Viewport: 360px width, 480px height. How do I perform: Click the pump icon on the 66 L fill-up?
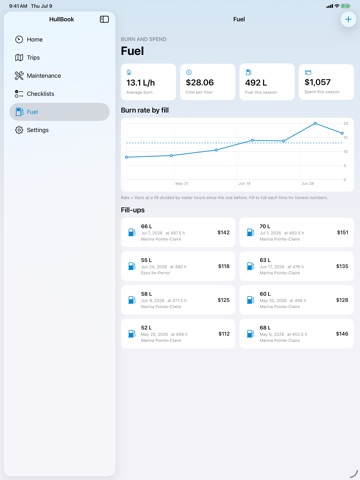click(132, 232)
